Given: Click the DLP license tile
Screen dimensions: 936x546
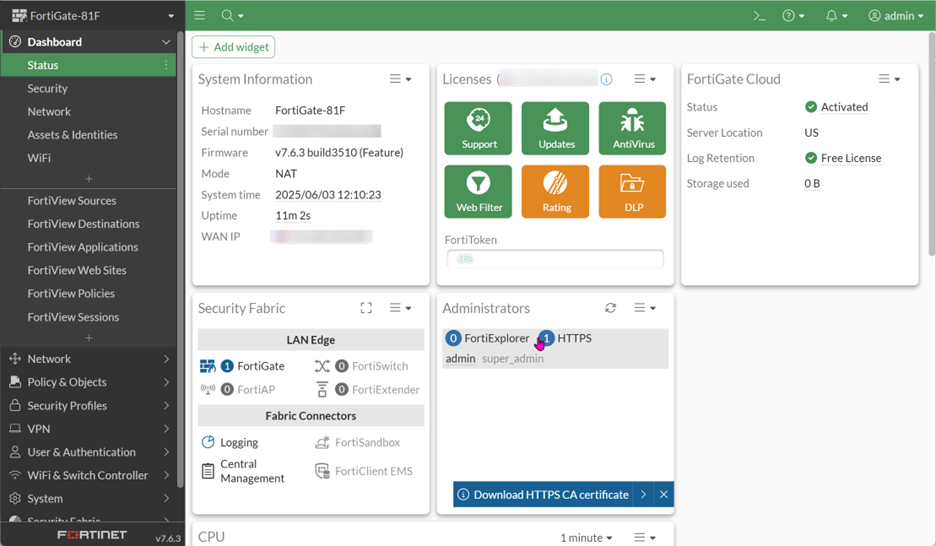Looking at the screenshot, I should (x=632, y=191).
